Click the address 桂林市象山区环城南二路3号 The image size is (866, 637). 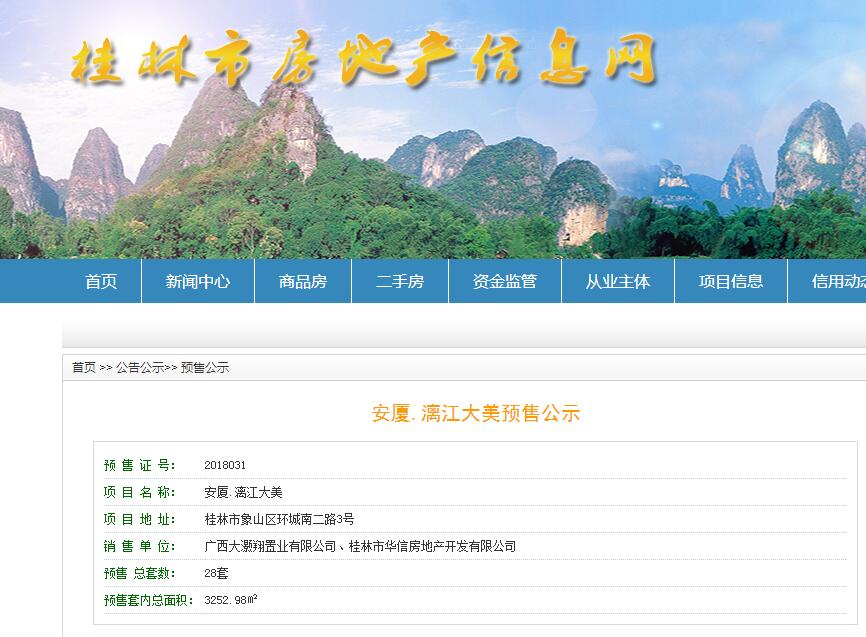coord(279,519)
